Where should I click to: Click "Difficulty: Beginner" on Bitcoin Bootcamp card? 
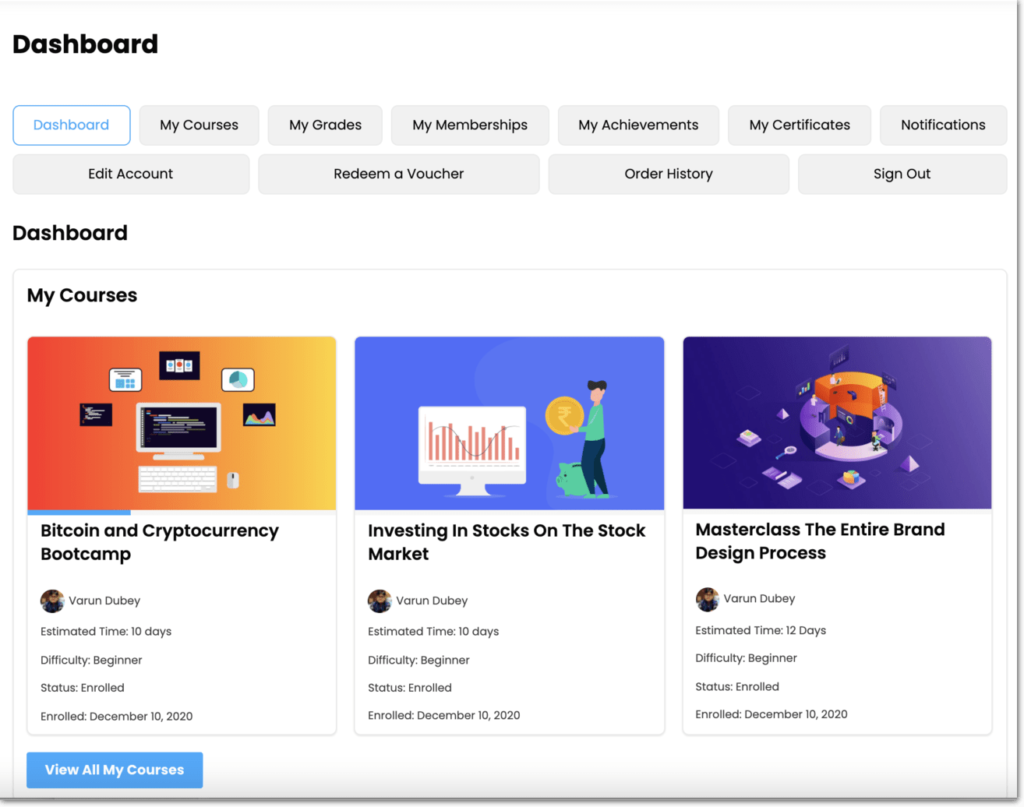(x=91, y=660)
